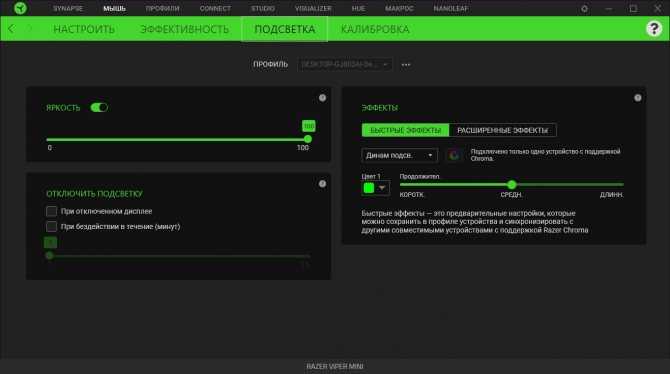Select Быстрые эффекты button
This screenshot has width=670, height=374.
pos(406,130)
